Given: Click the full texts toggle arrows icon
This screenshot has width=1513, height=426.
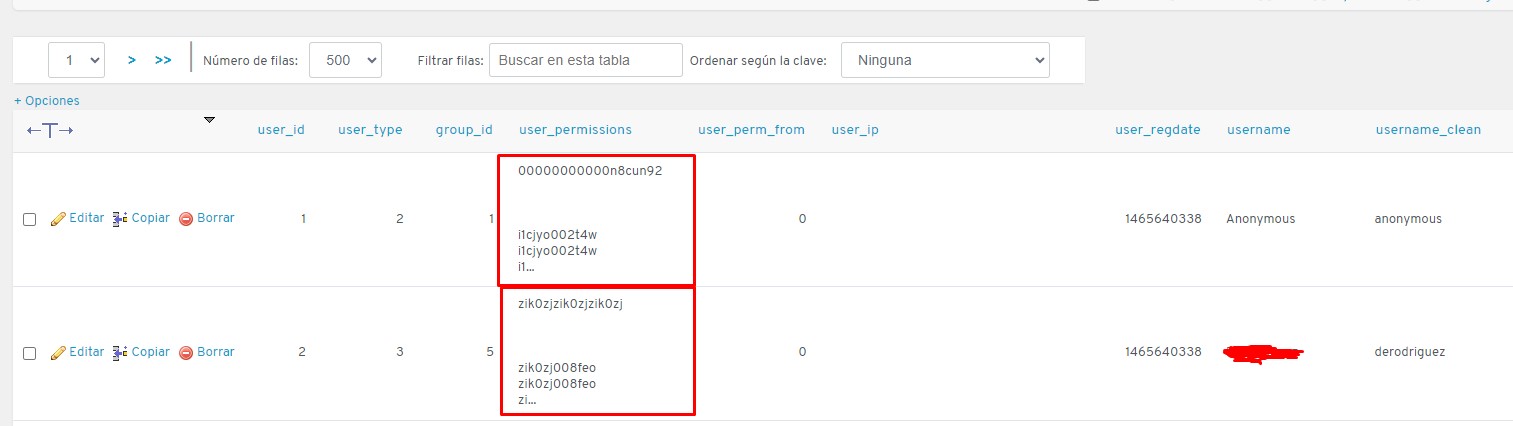Looking at the screenshot, I should tap(50, 131).
